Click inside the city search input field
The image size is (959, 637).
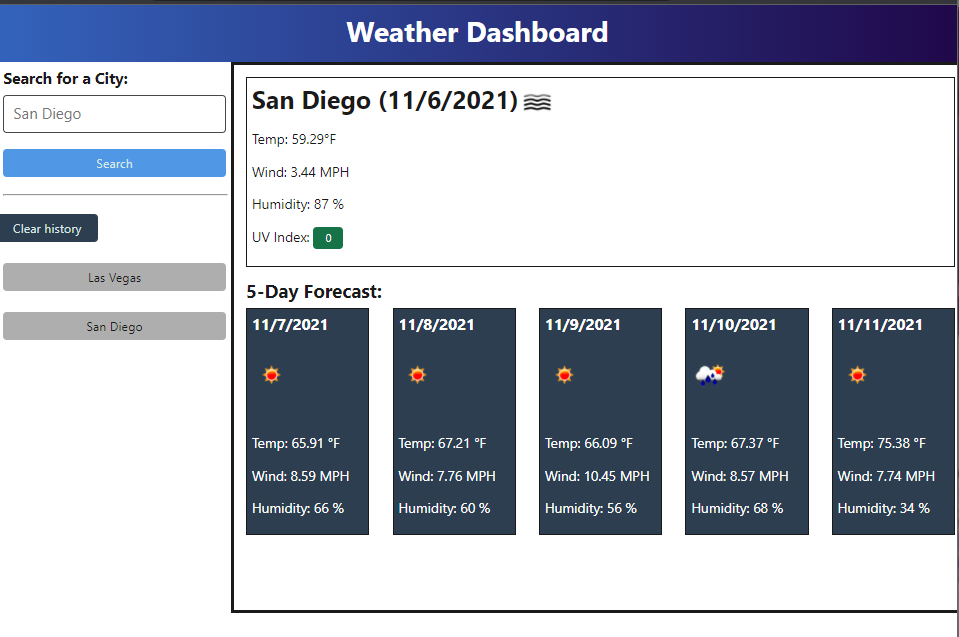[x=114, y=114]
